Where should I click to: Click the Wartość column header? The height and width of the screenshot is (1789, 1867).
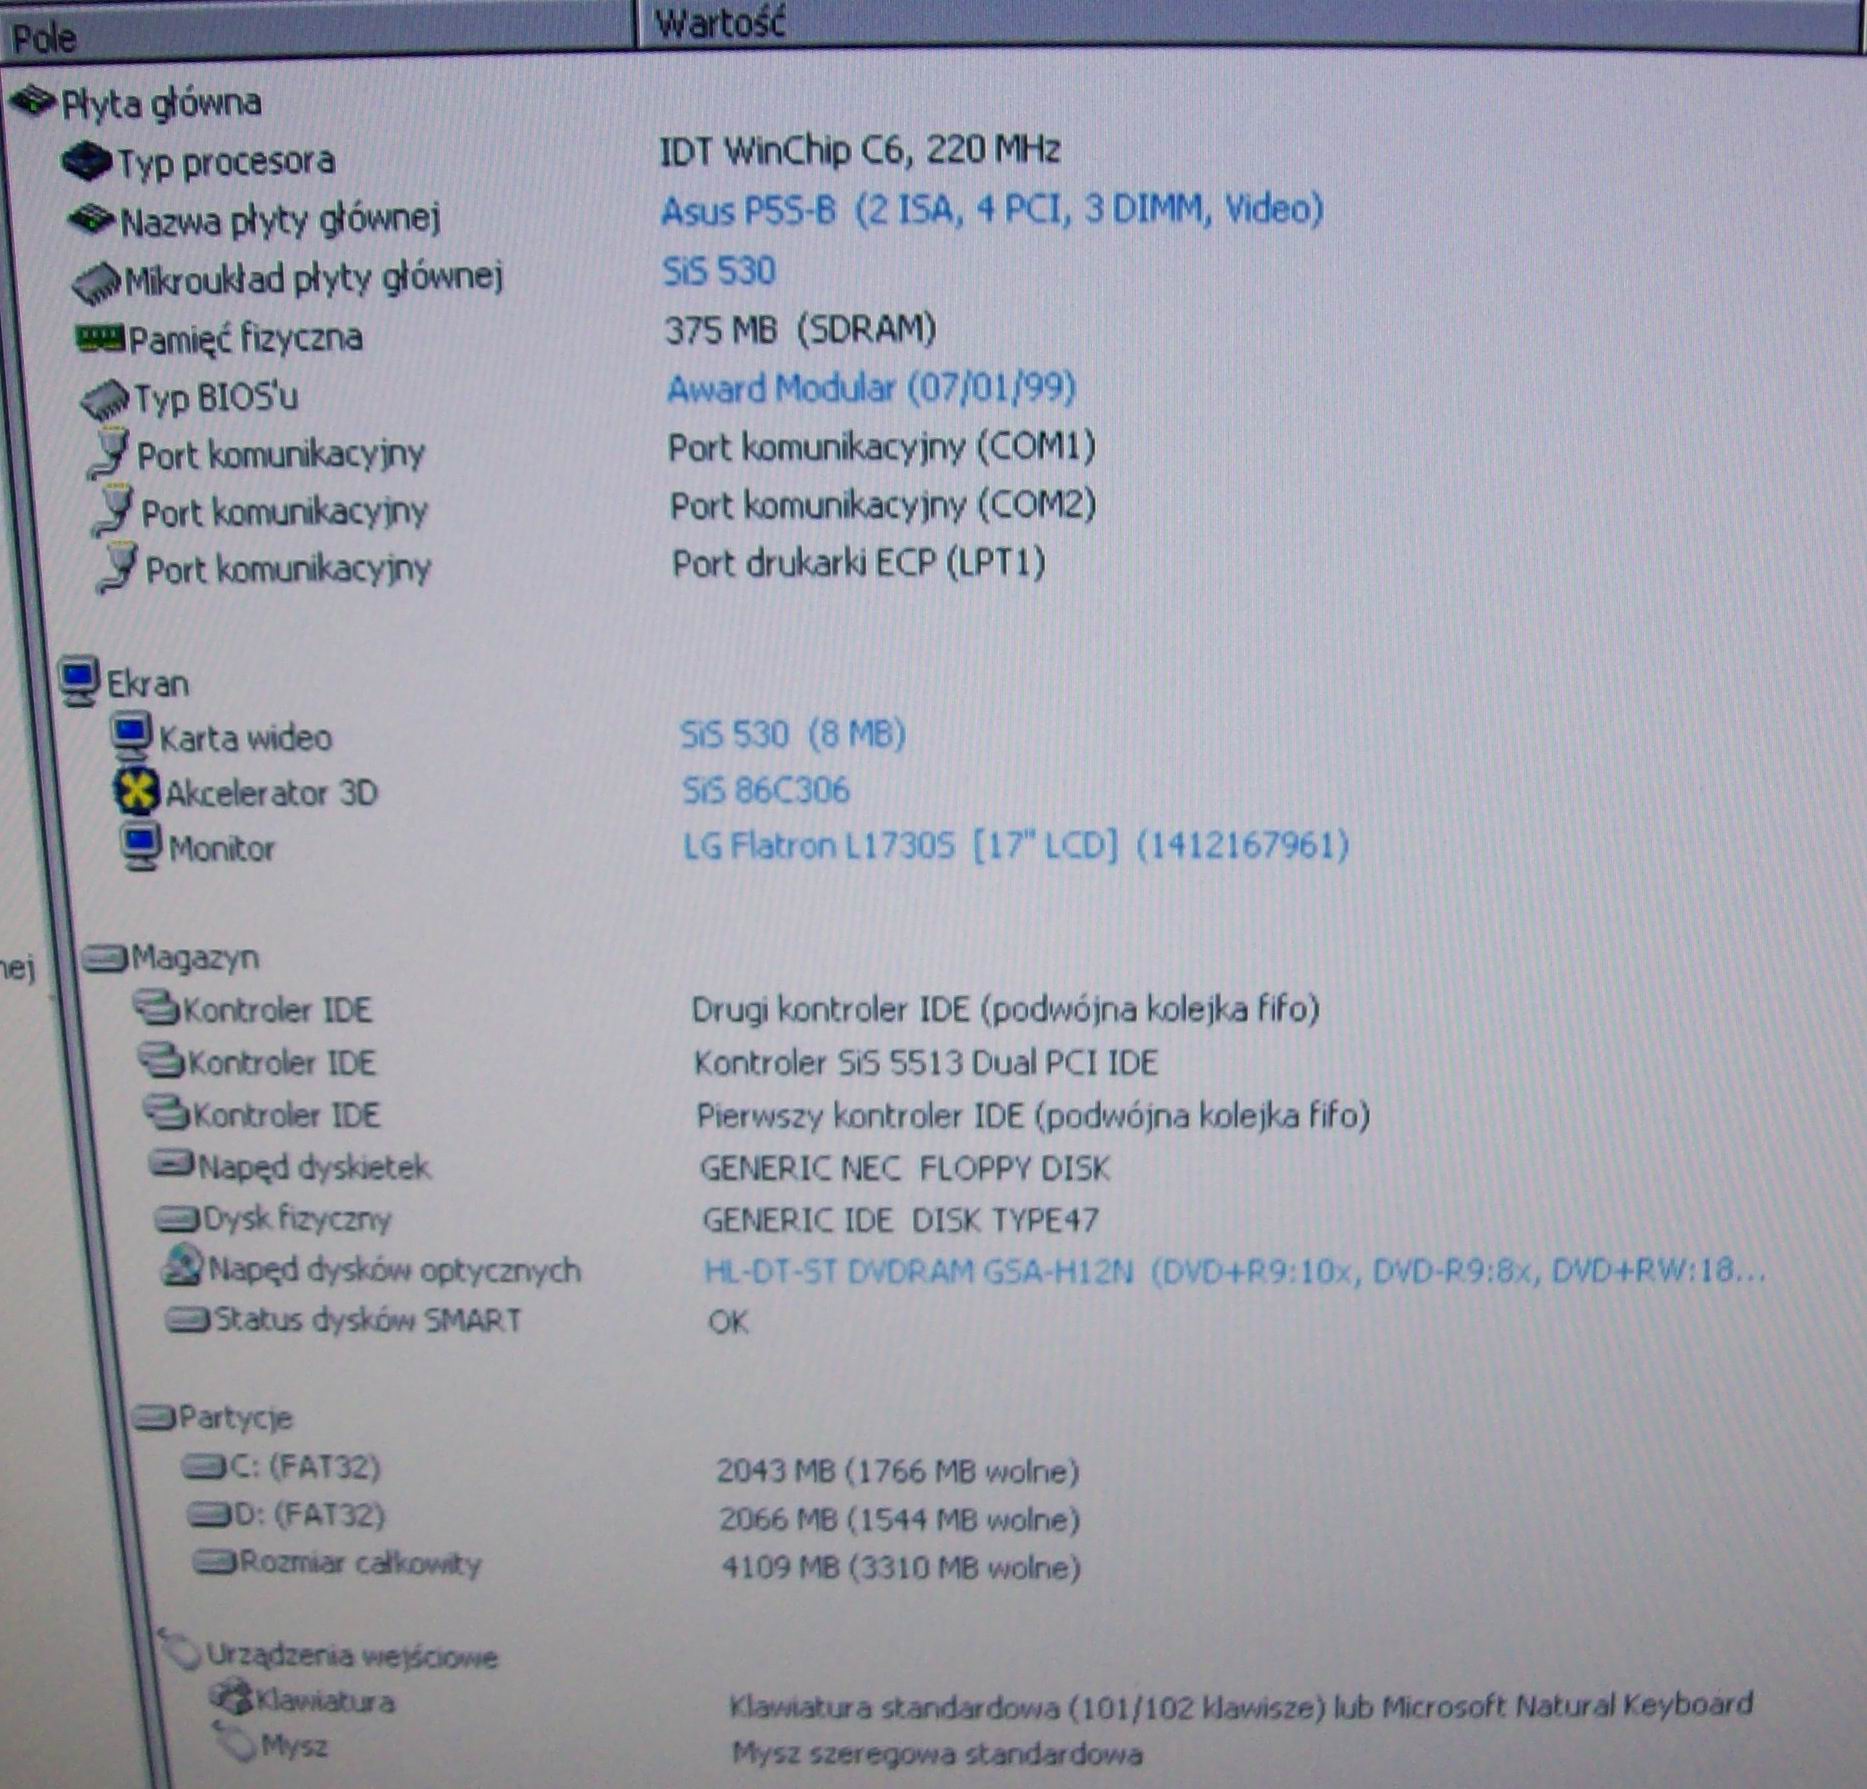(1248, 24)
